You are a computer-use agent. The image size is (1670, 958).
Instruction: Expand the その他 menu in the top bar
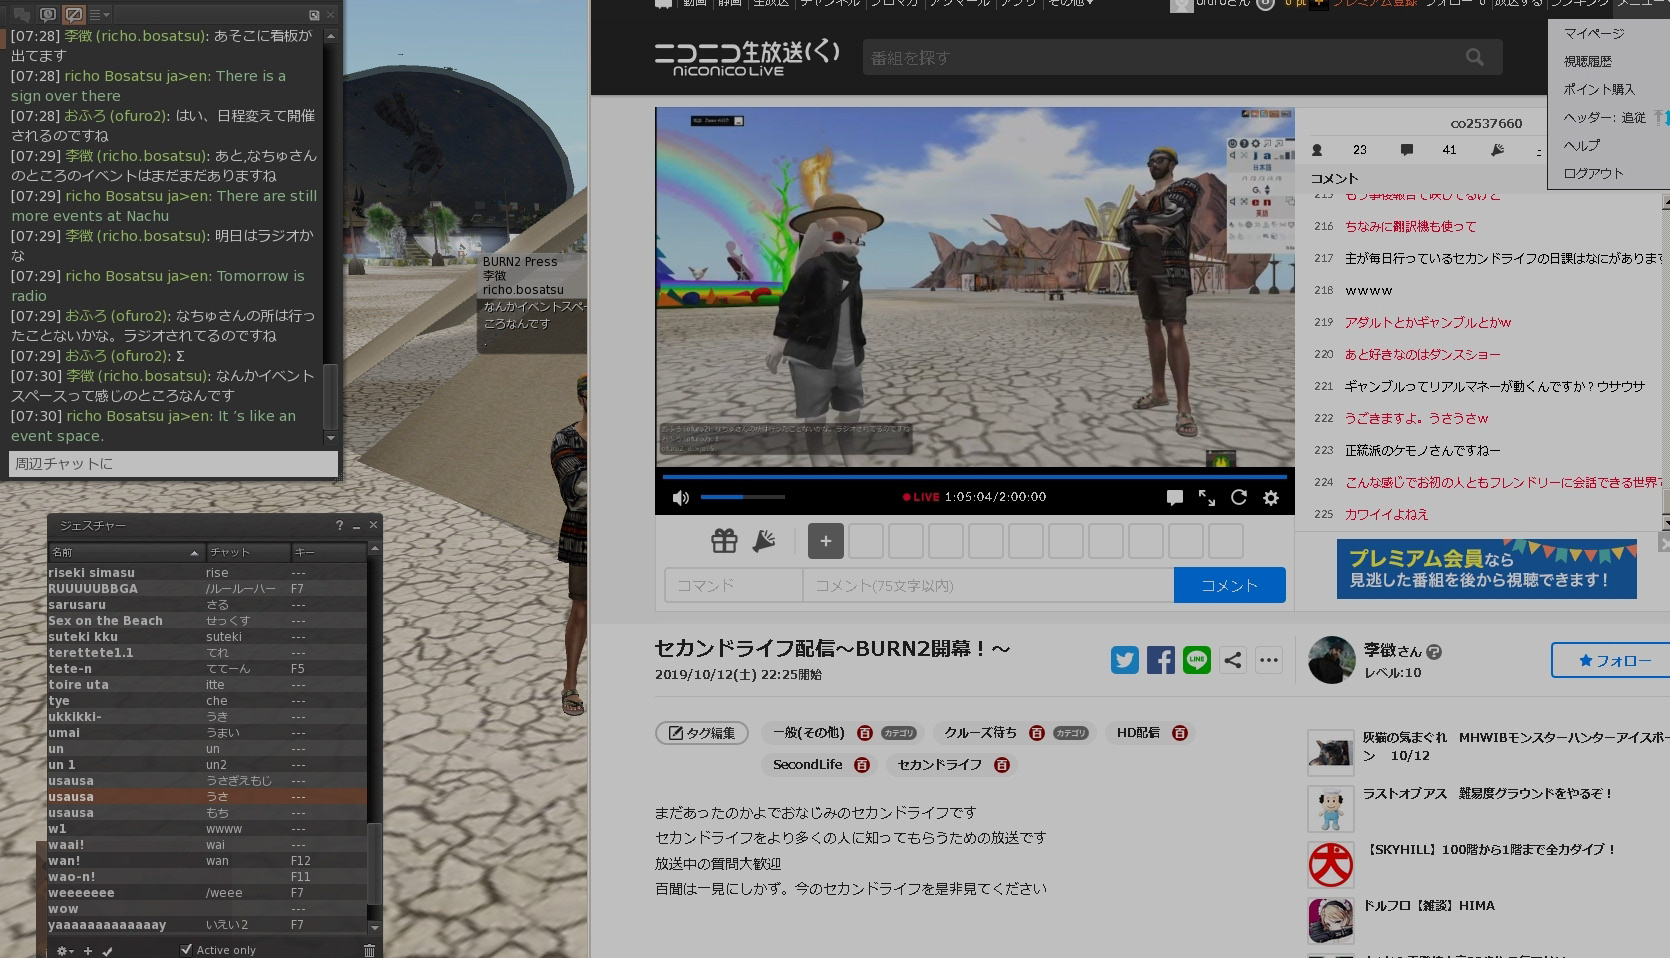(1070, 4)
